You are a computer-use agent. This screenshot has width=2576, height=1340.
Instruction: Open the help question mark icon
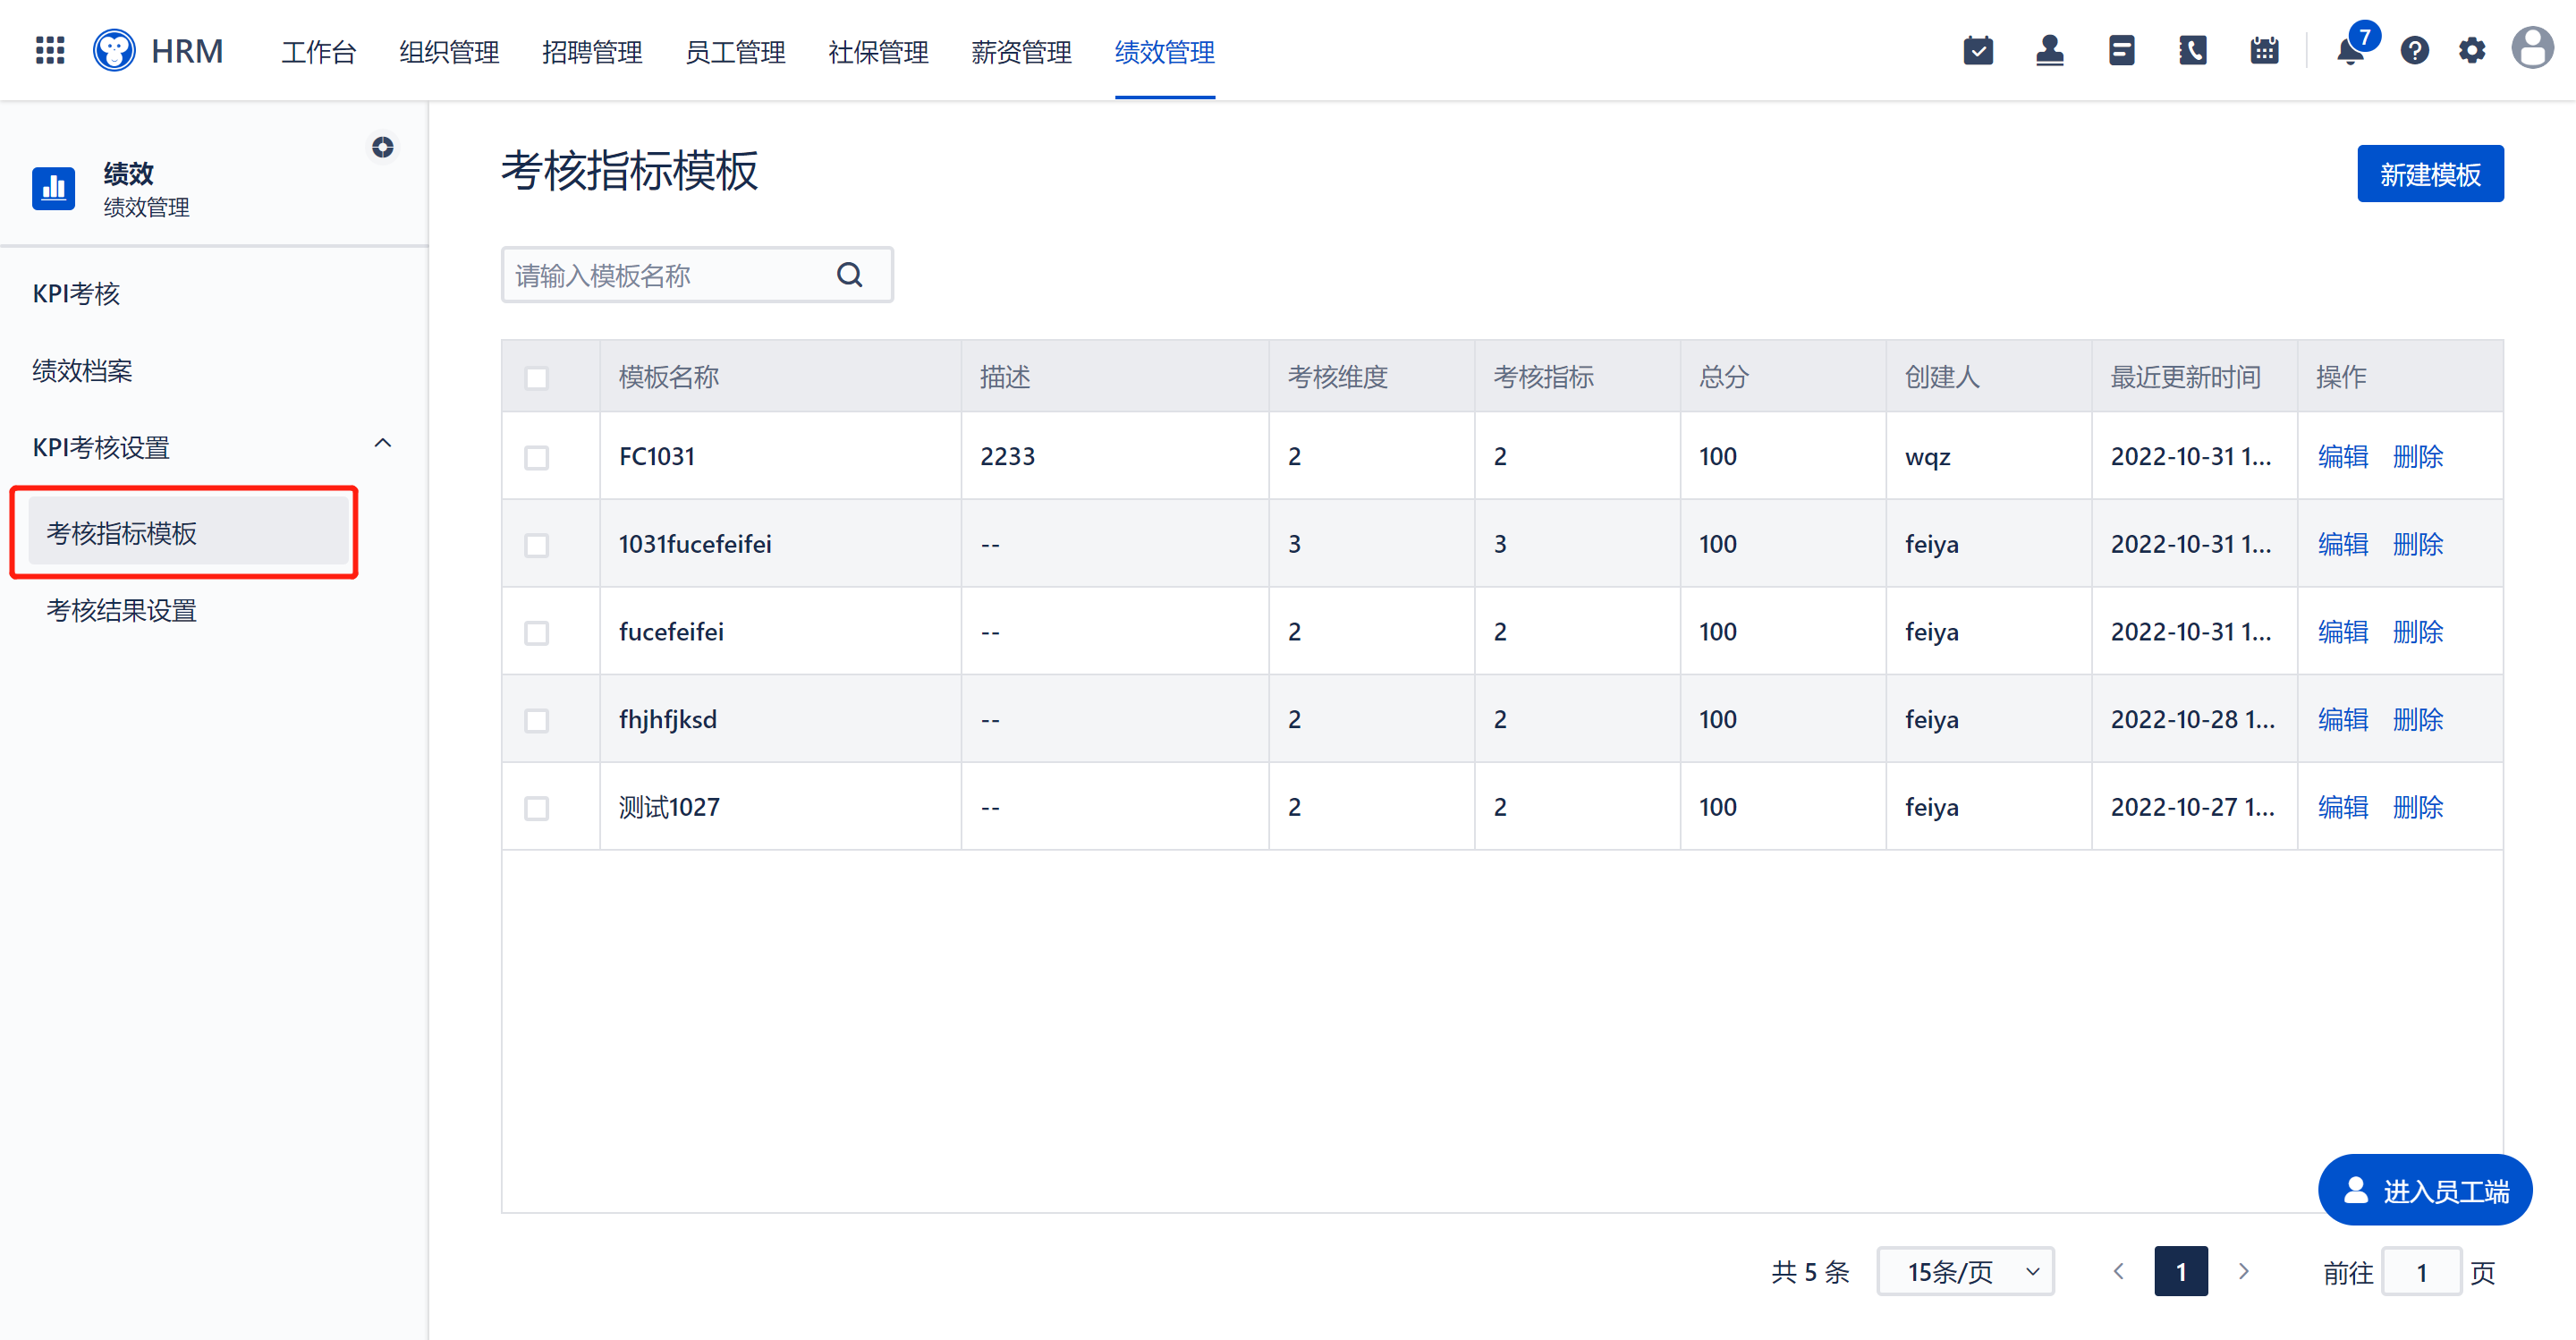[x=2414, y=50]
